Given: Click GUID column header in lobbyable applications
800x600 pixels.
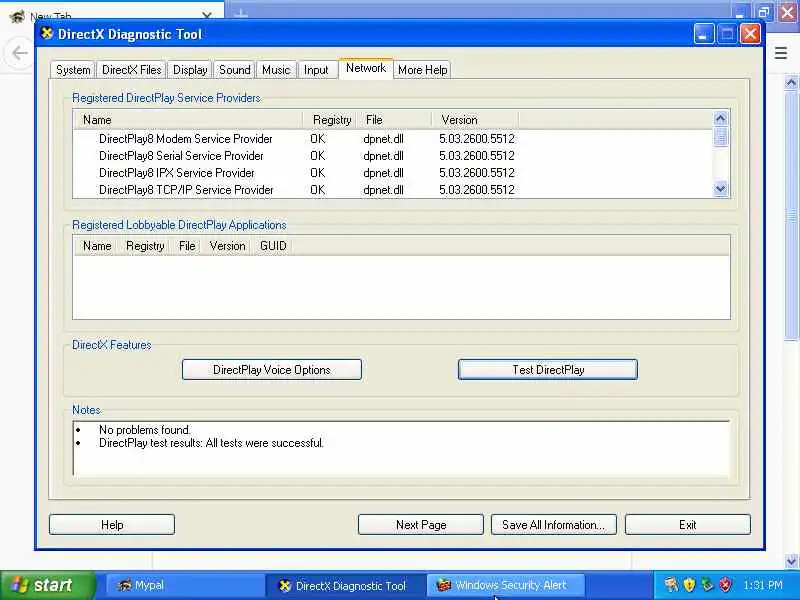Looking at the screenshot, I should (273, 246).
